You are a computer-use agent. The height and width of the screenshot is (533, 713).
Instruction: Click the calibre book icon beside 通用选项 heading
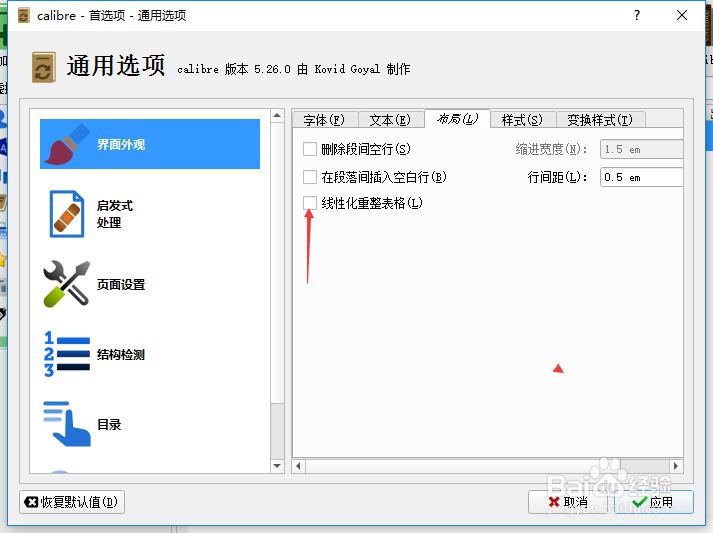pyautogui.click(x=44, y=67)
